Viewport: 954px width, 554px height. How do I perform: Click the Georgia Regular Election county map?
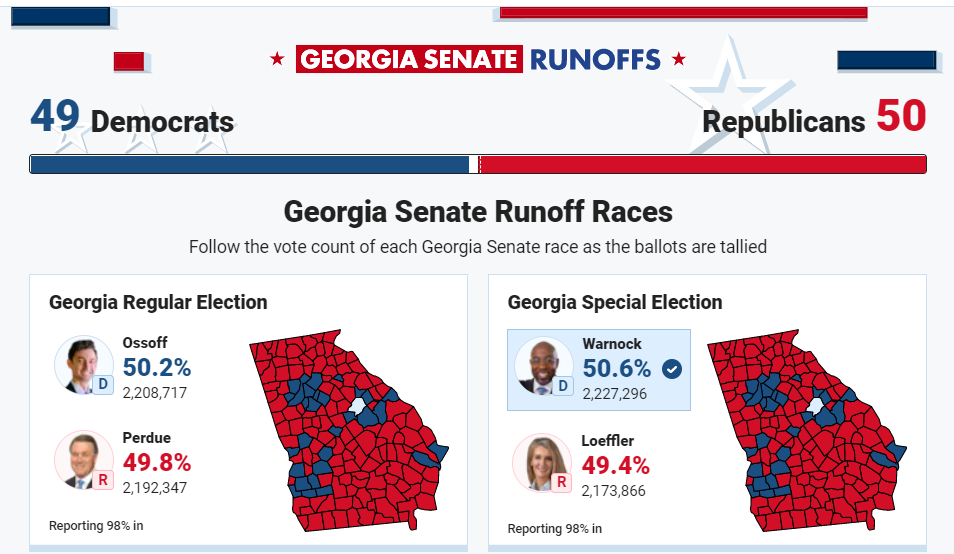point(349,430)
